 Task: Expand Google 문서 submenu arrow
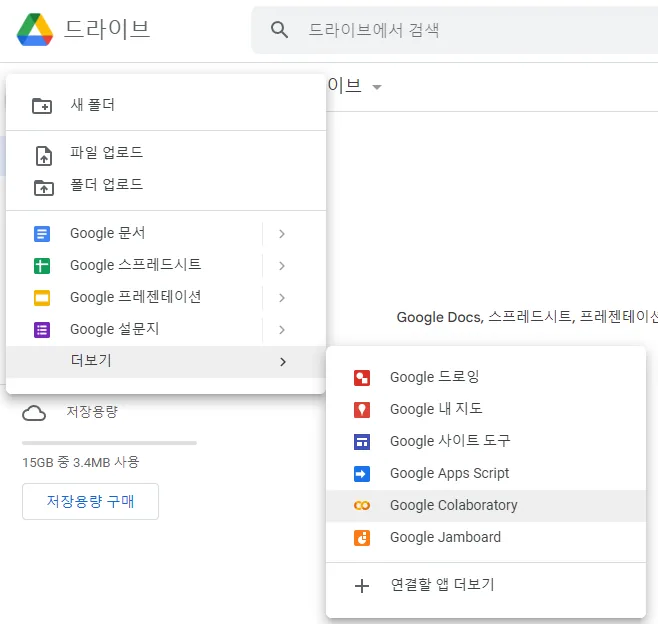[282, 234]
